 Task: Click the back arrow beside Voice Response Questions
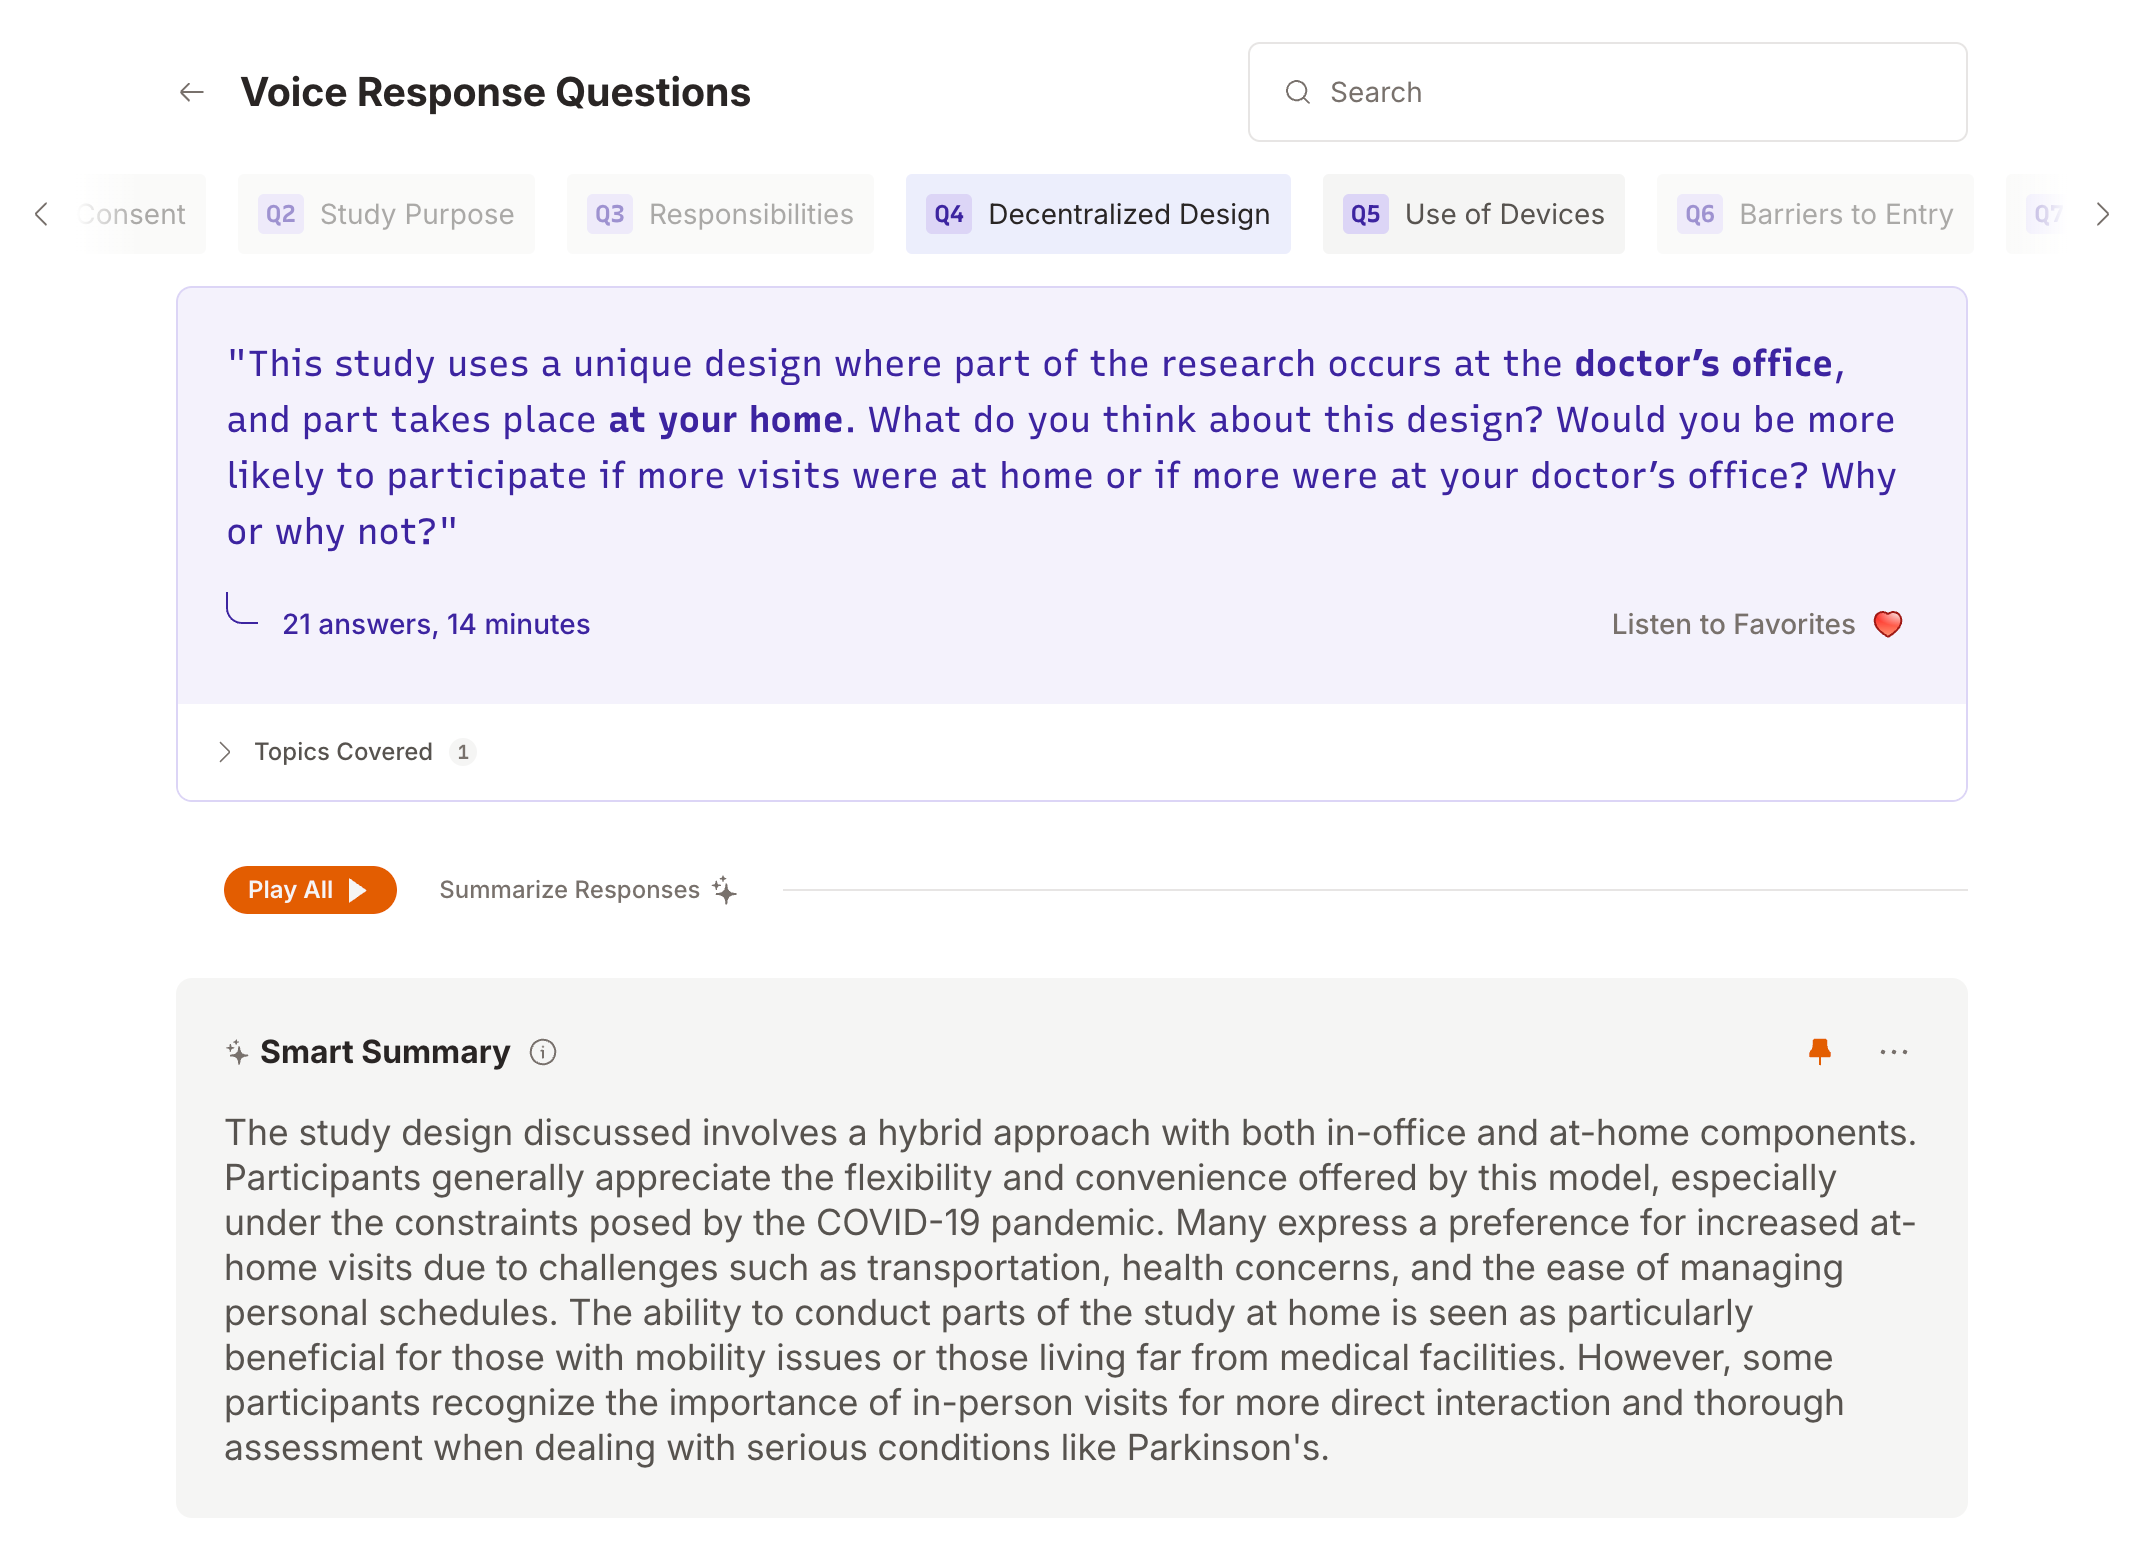192,93
